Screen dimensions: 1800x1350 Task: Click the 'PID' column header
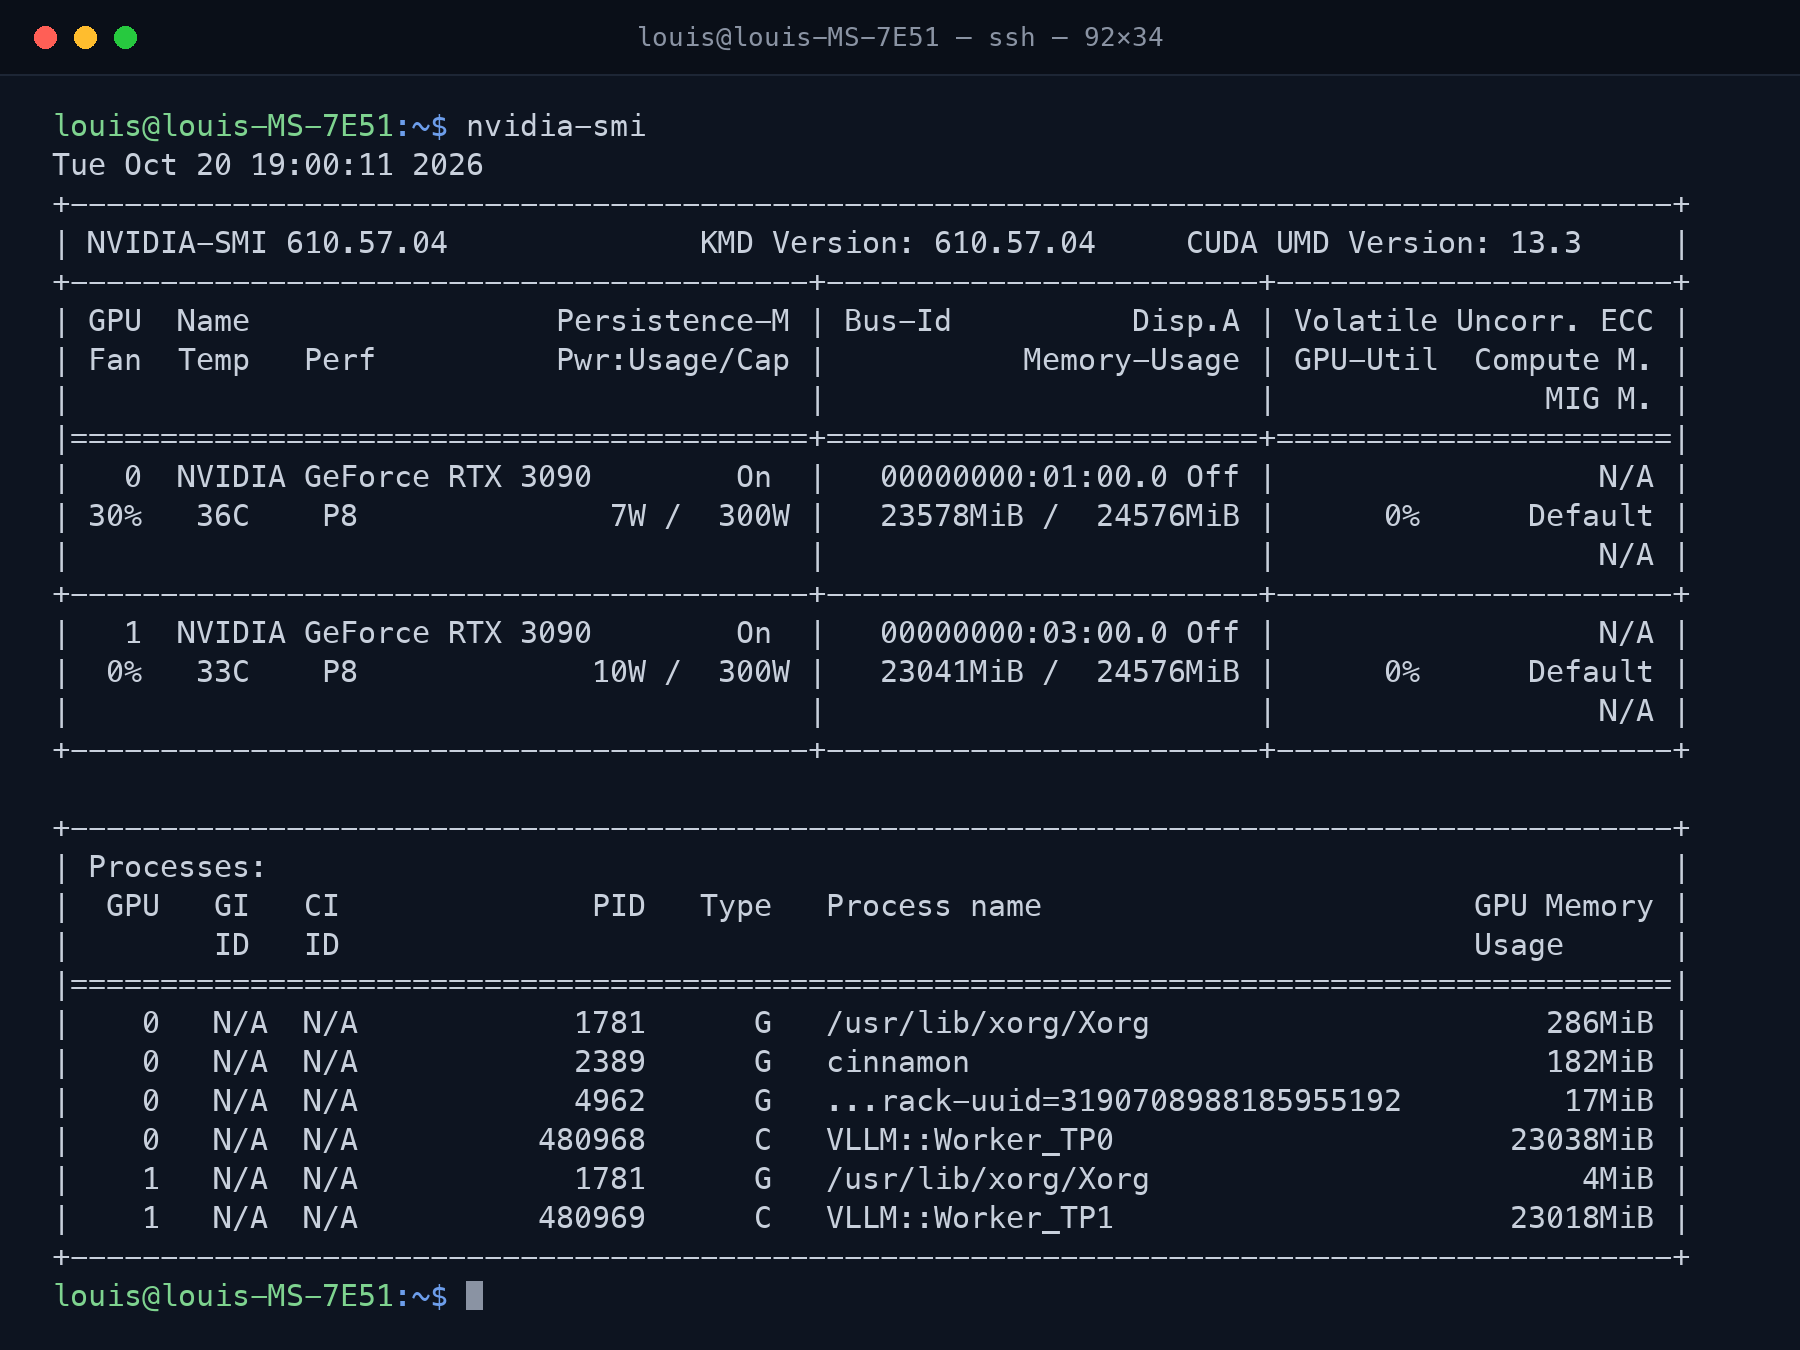point(619,906)
